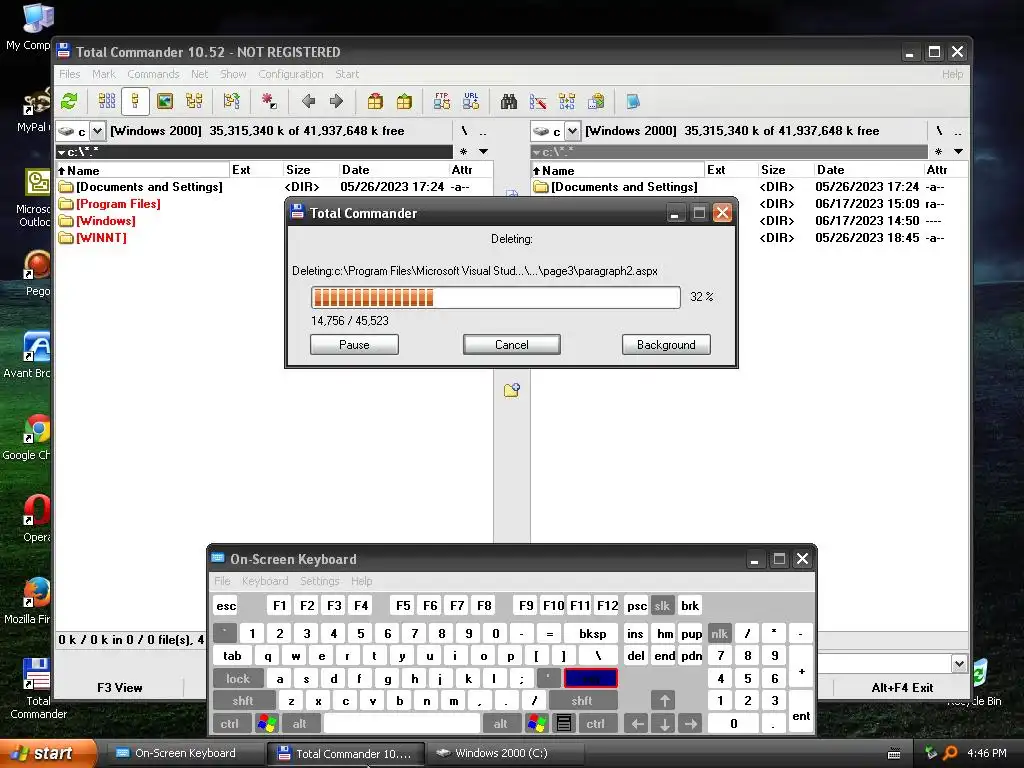Select Documents and Settings in right panel

[624, 187]
